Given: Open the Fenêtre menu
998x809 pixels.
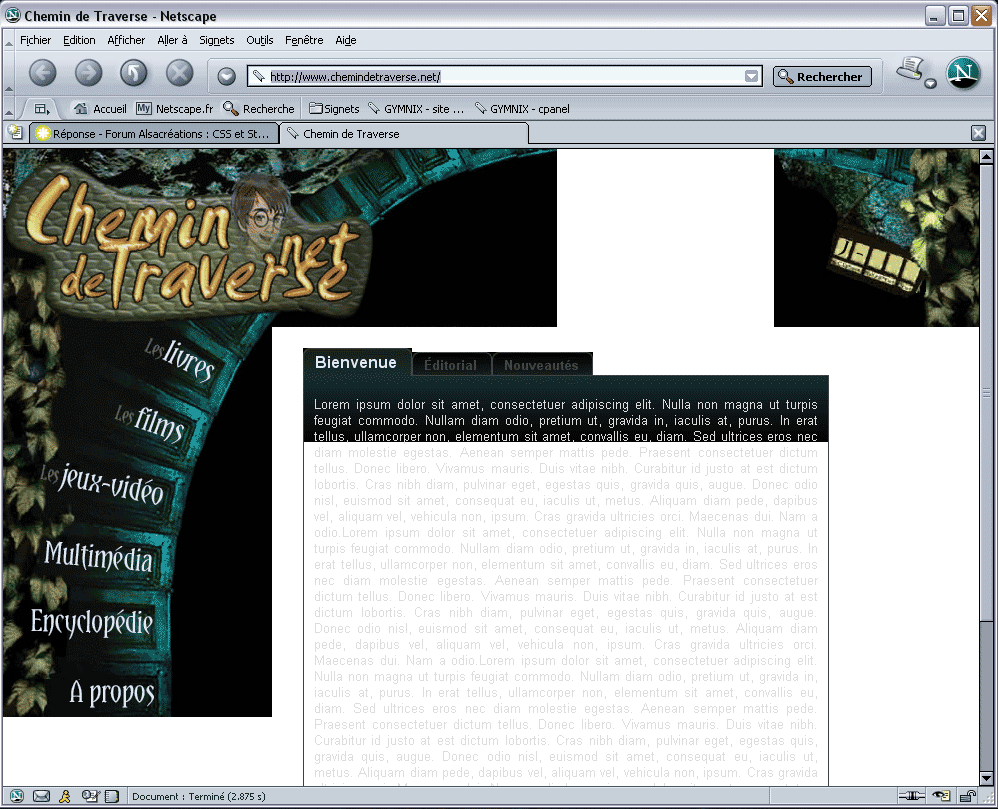Looking at the screenshot, I should (x=304, y=40).
